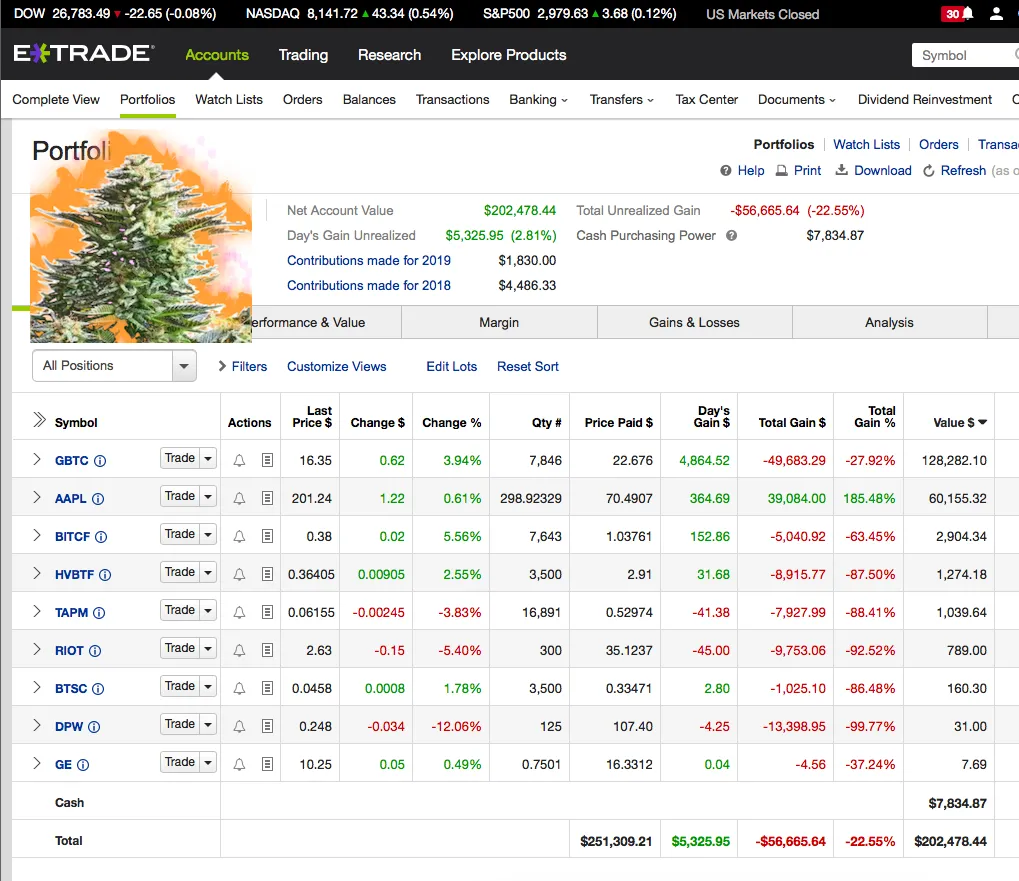Open Contributions made for 2018 link
This screenshot has width=1019, height=881.
368,285
